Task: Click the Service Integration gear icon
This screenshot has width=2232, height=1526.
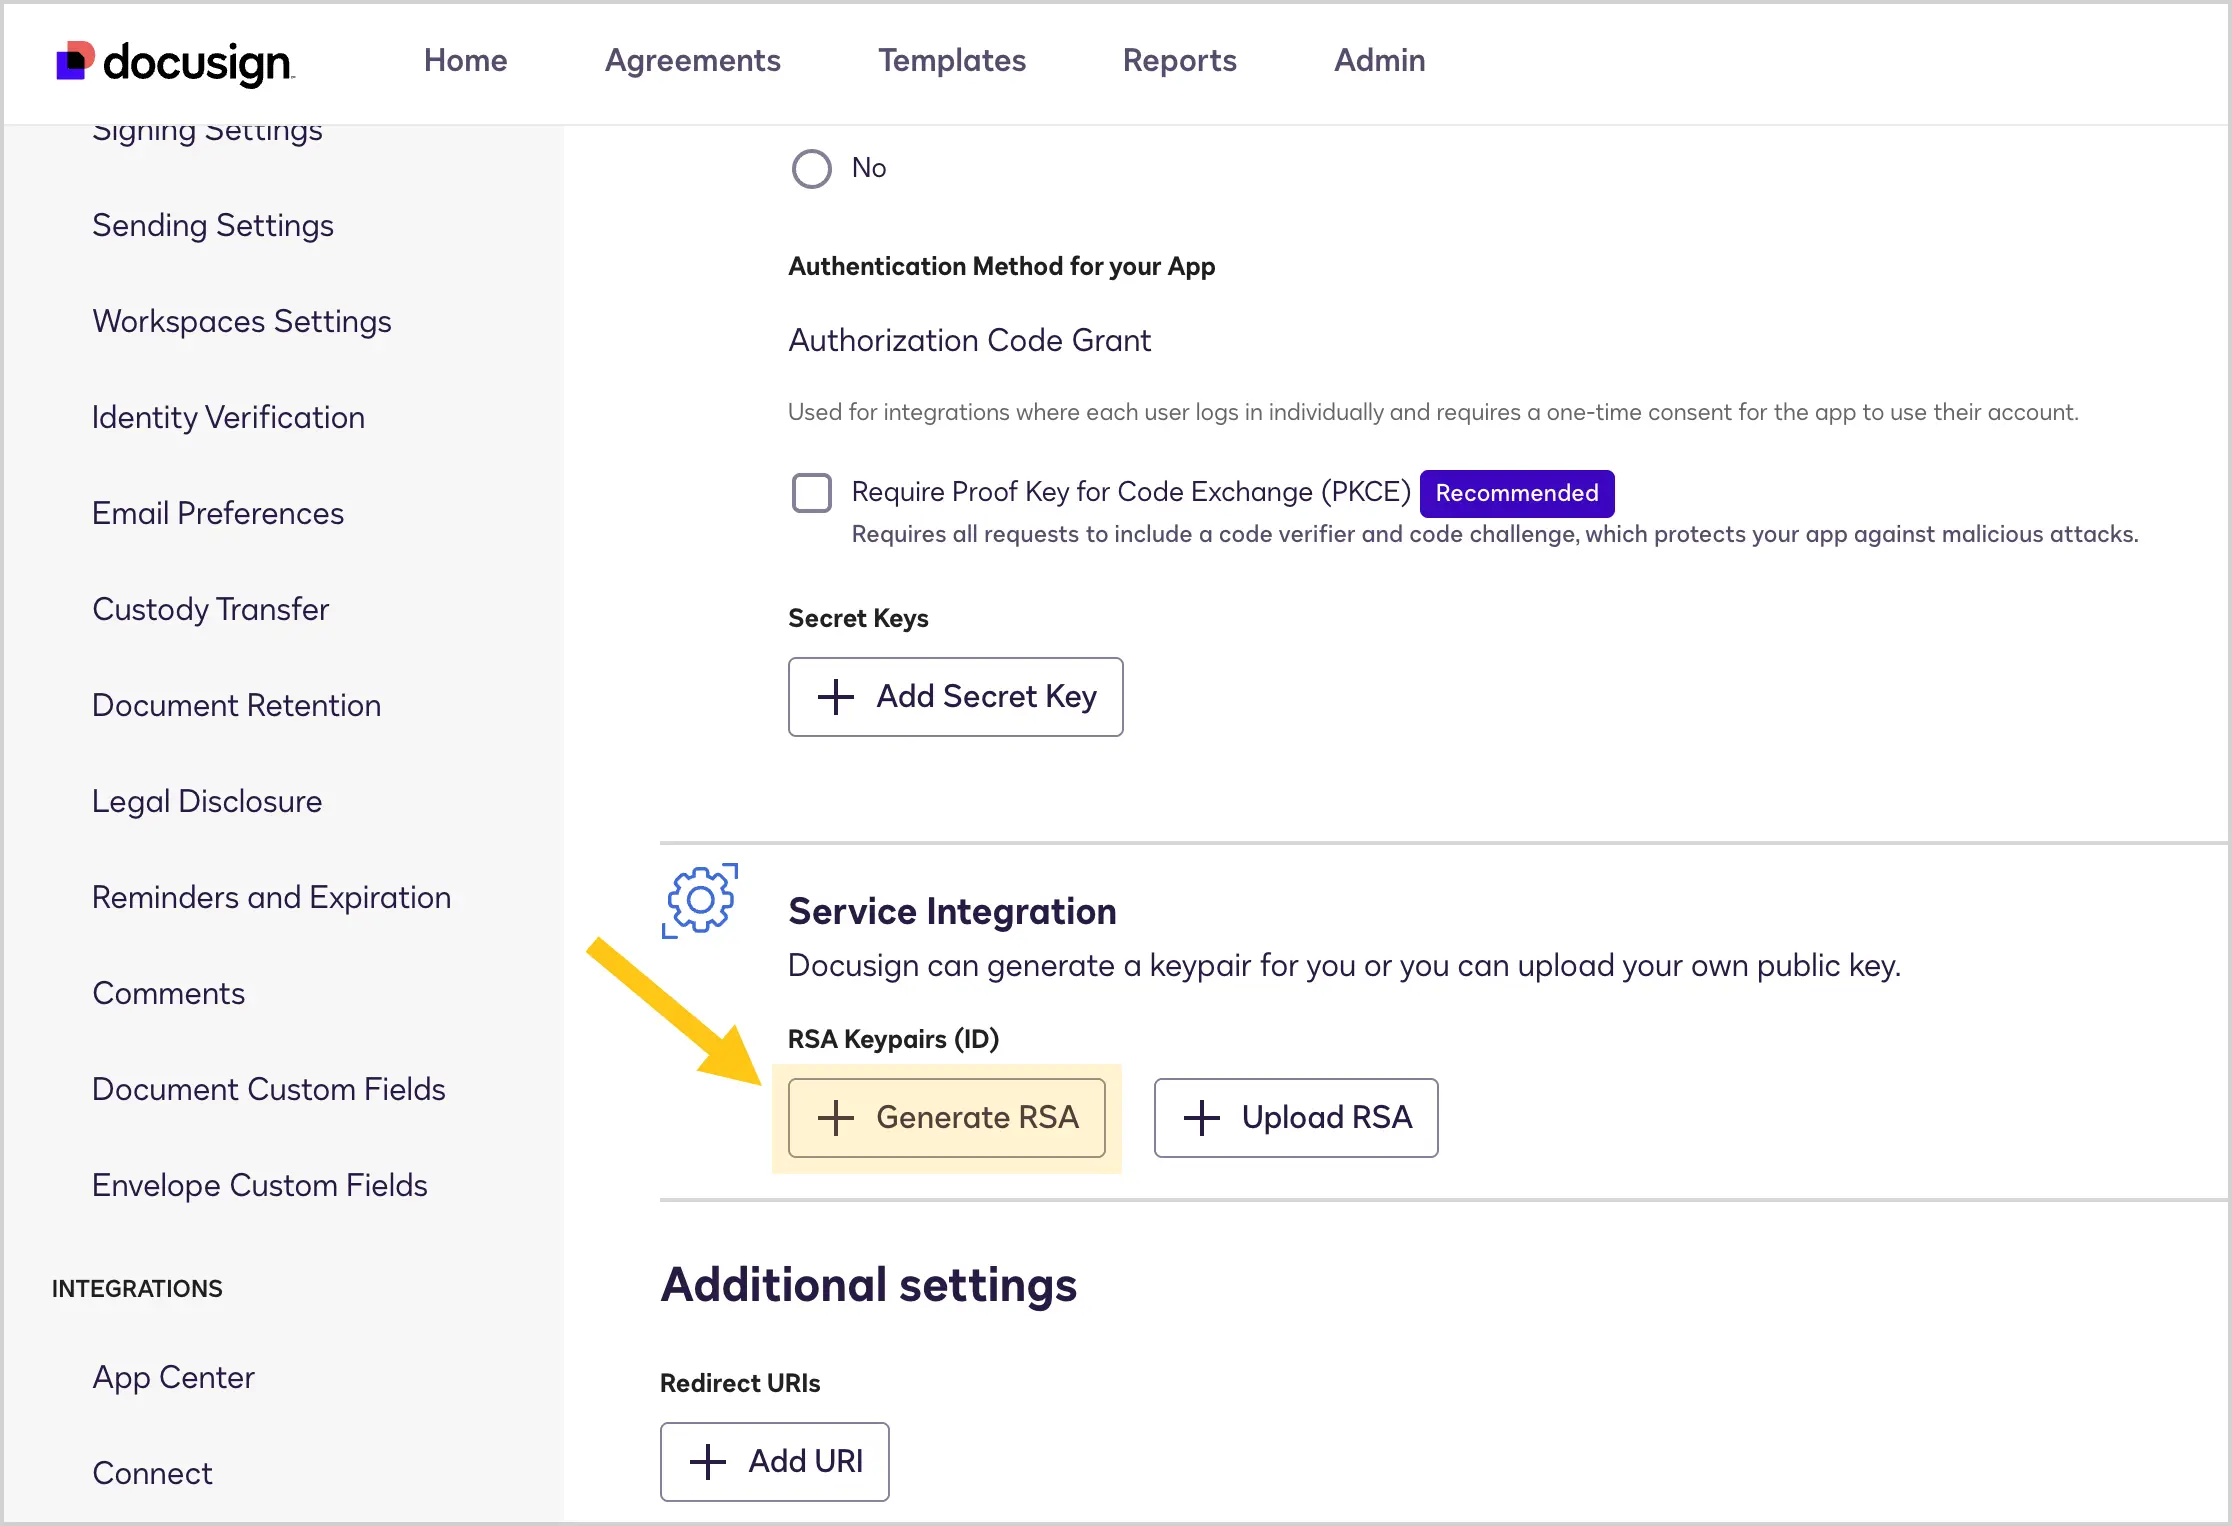Action: 700,901
